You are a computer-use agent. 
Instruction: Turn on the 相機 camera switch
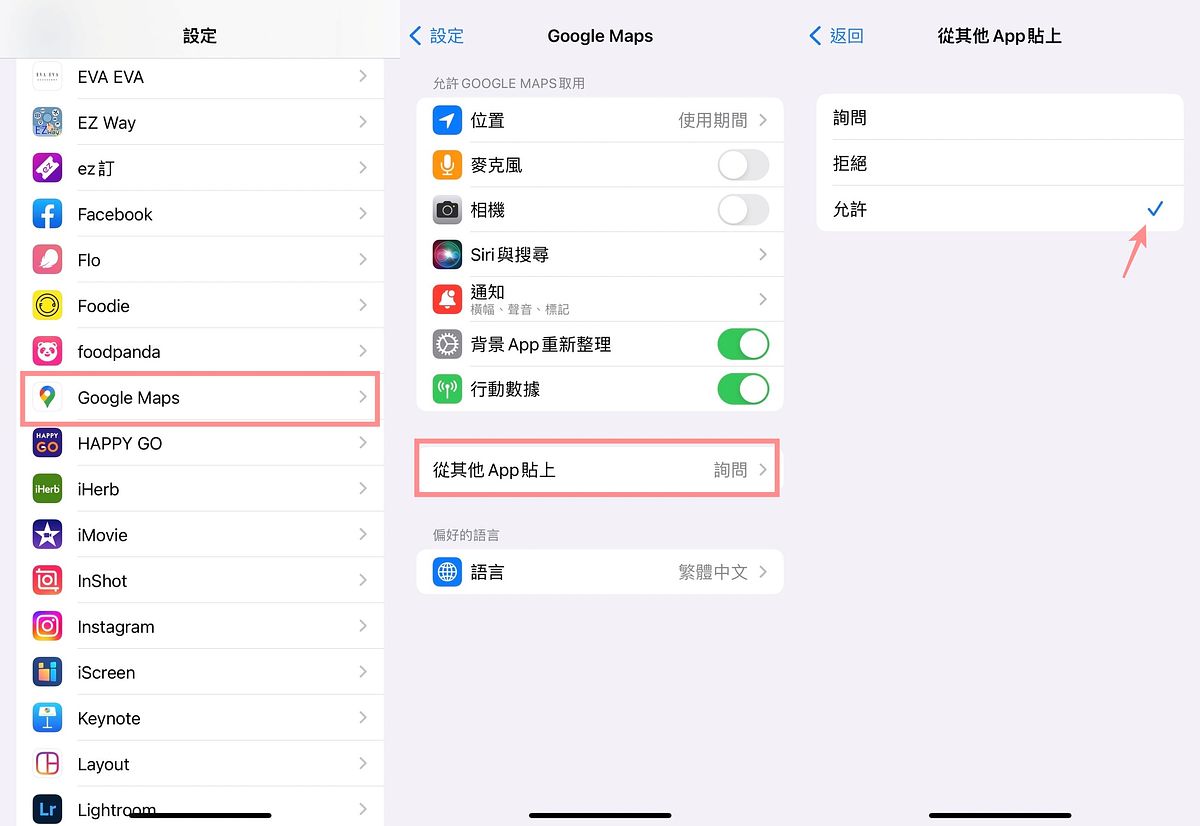pos(743,210)
